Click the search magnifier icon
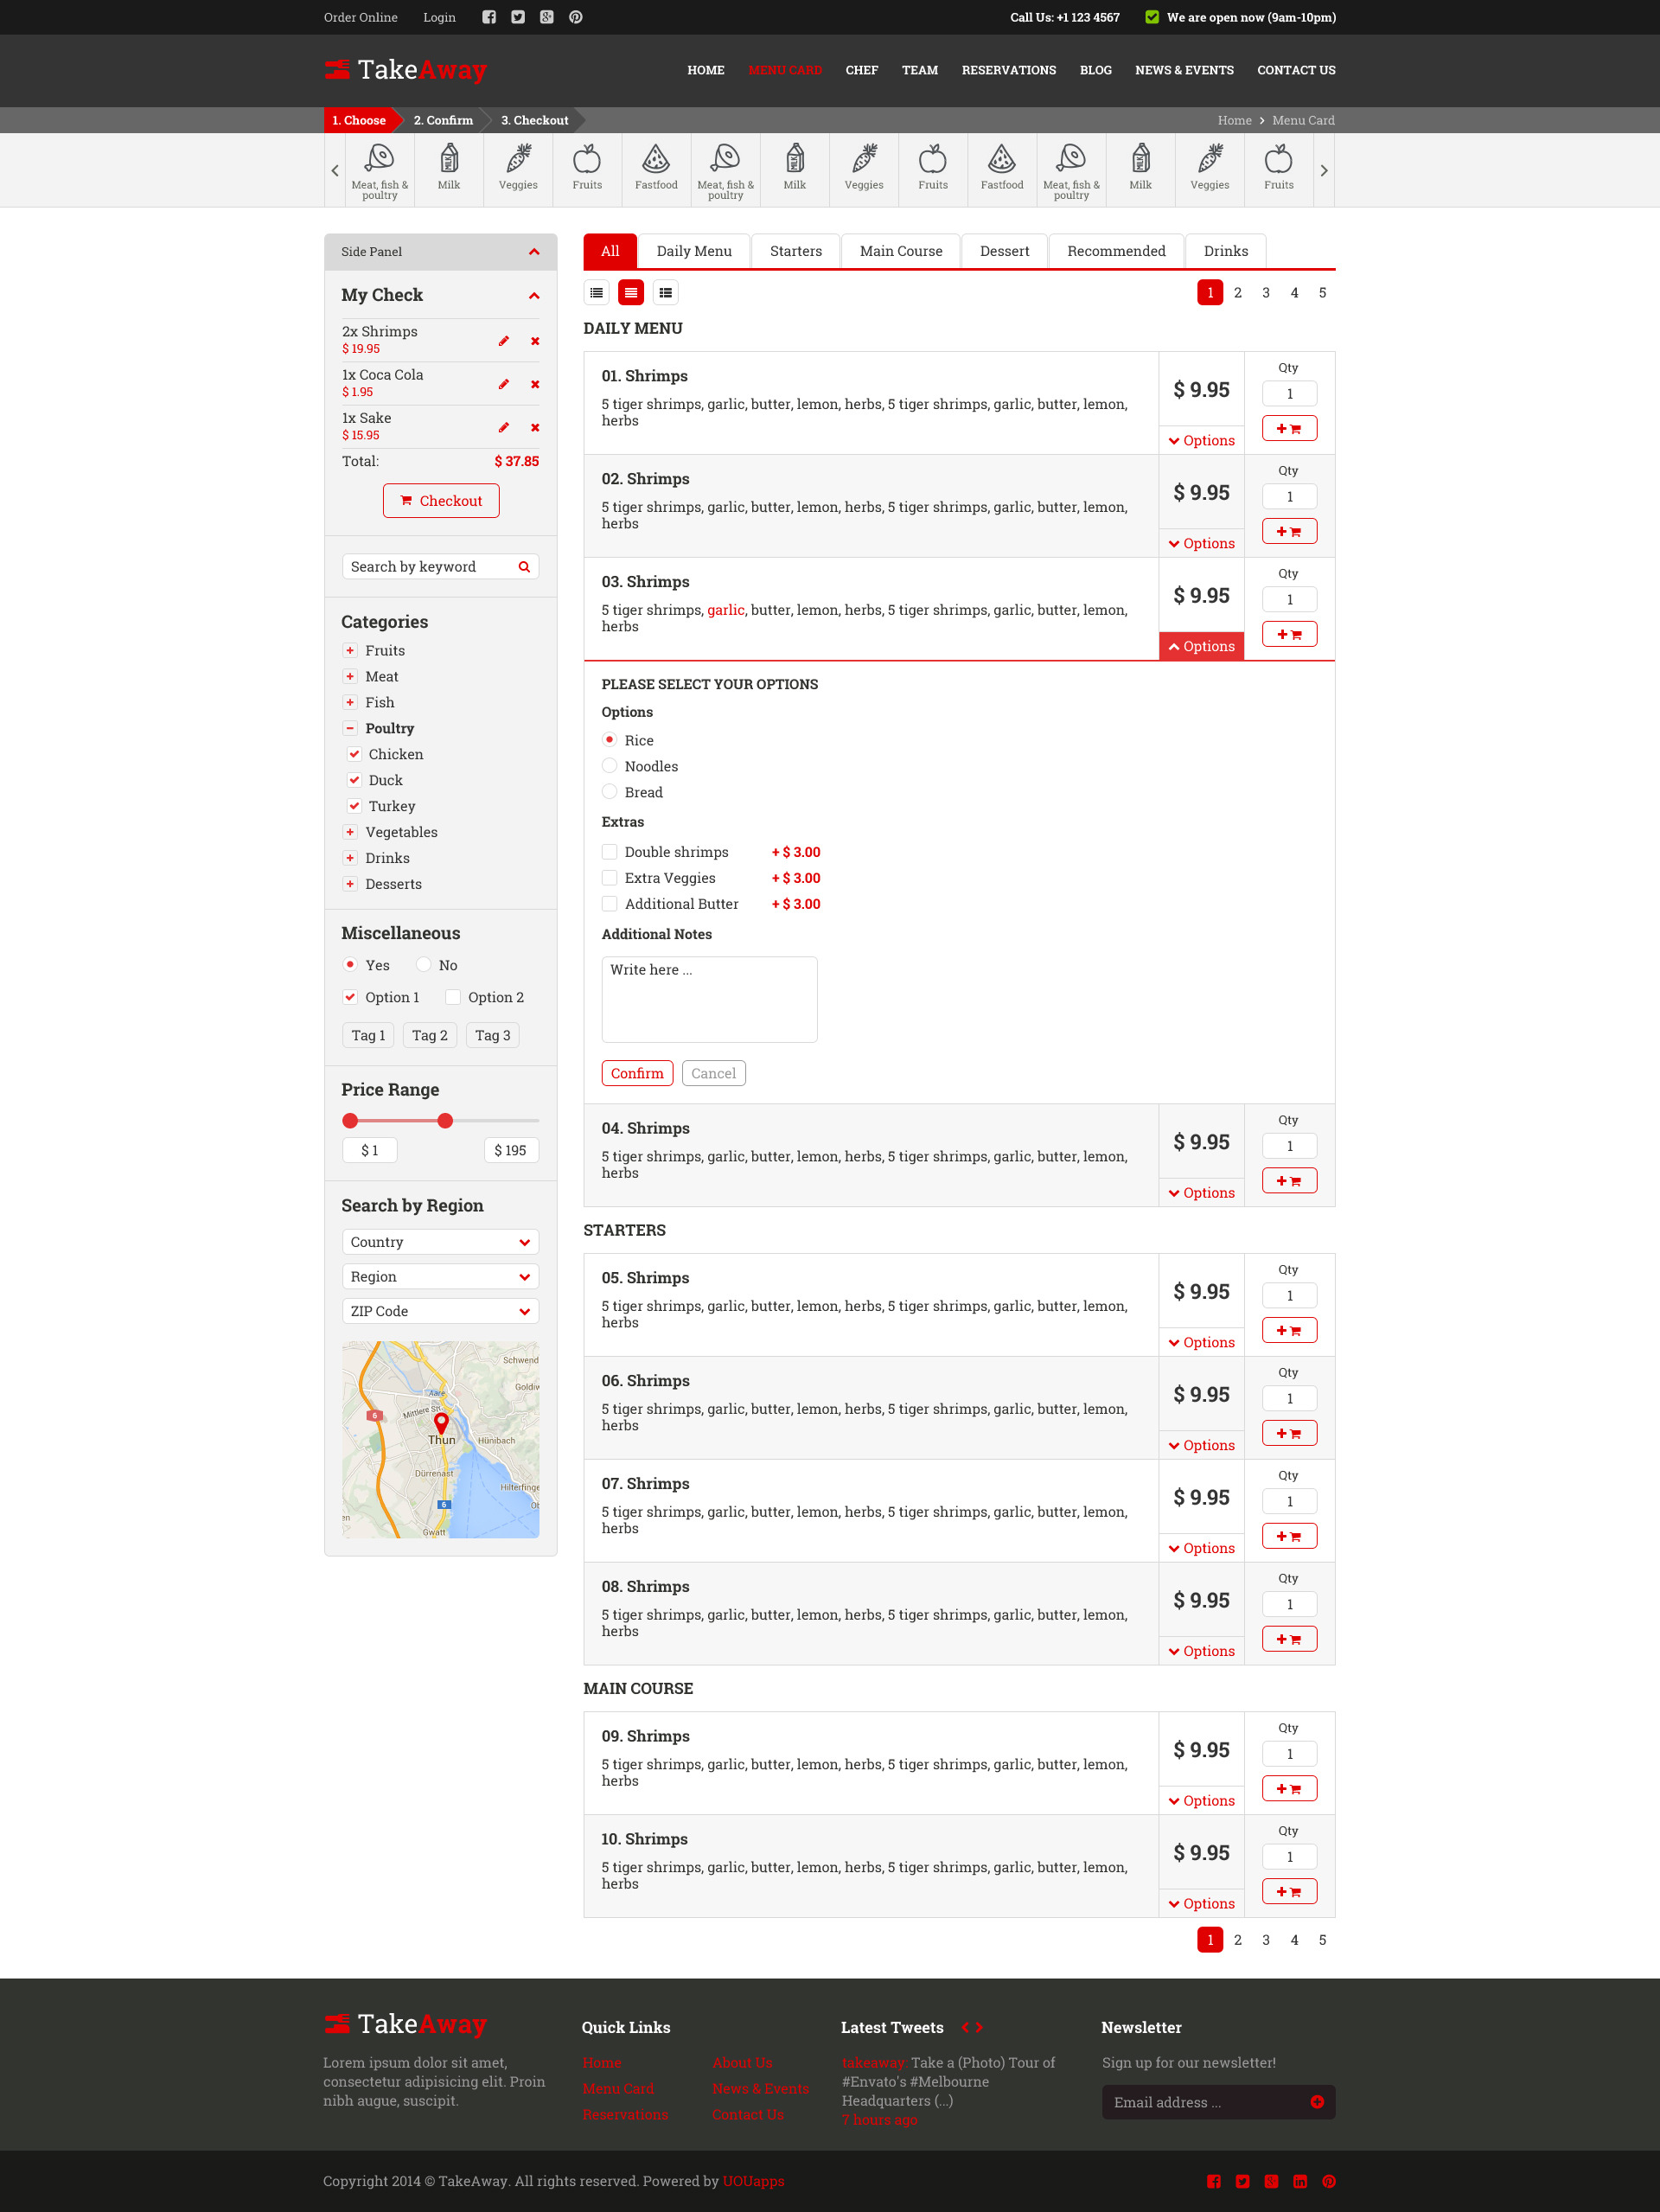 pos(524,567)
